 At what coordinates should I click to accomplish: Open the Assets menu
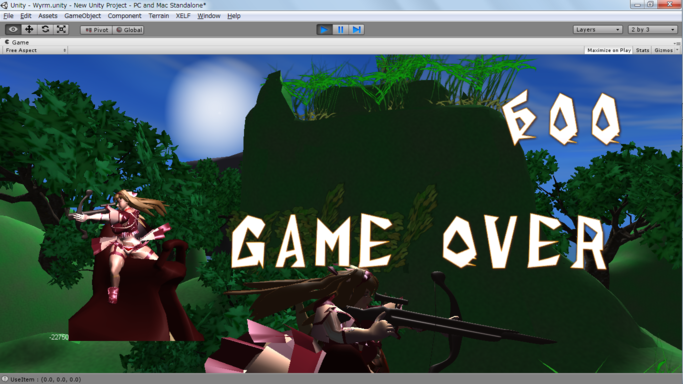47,16
